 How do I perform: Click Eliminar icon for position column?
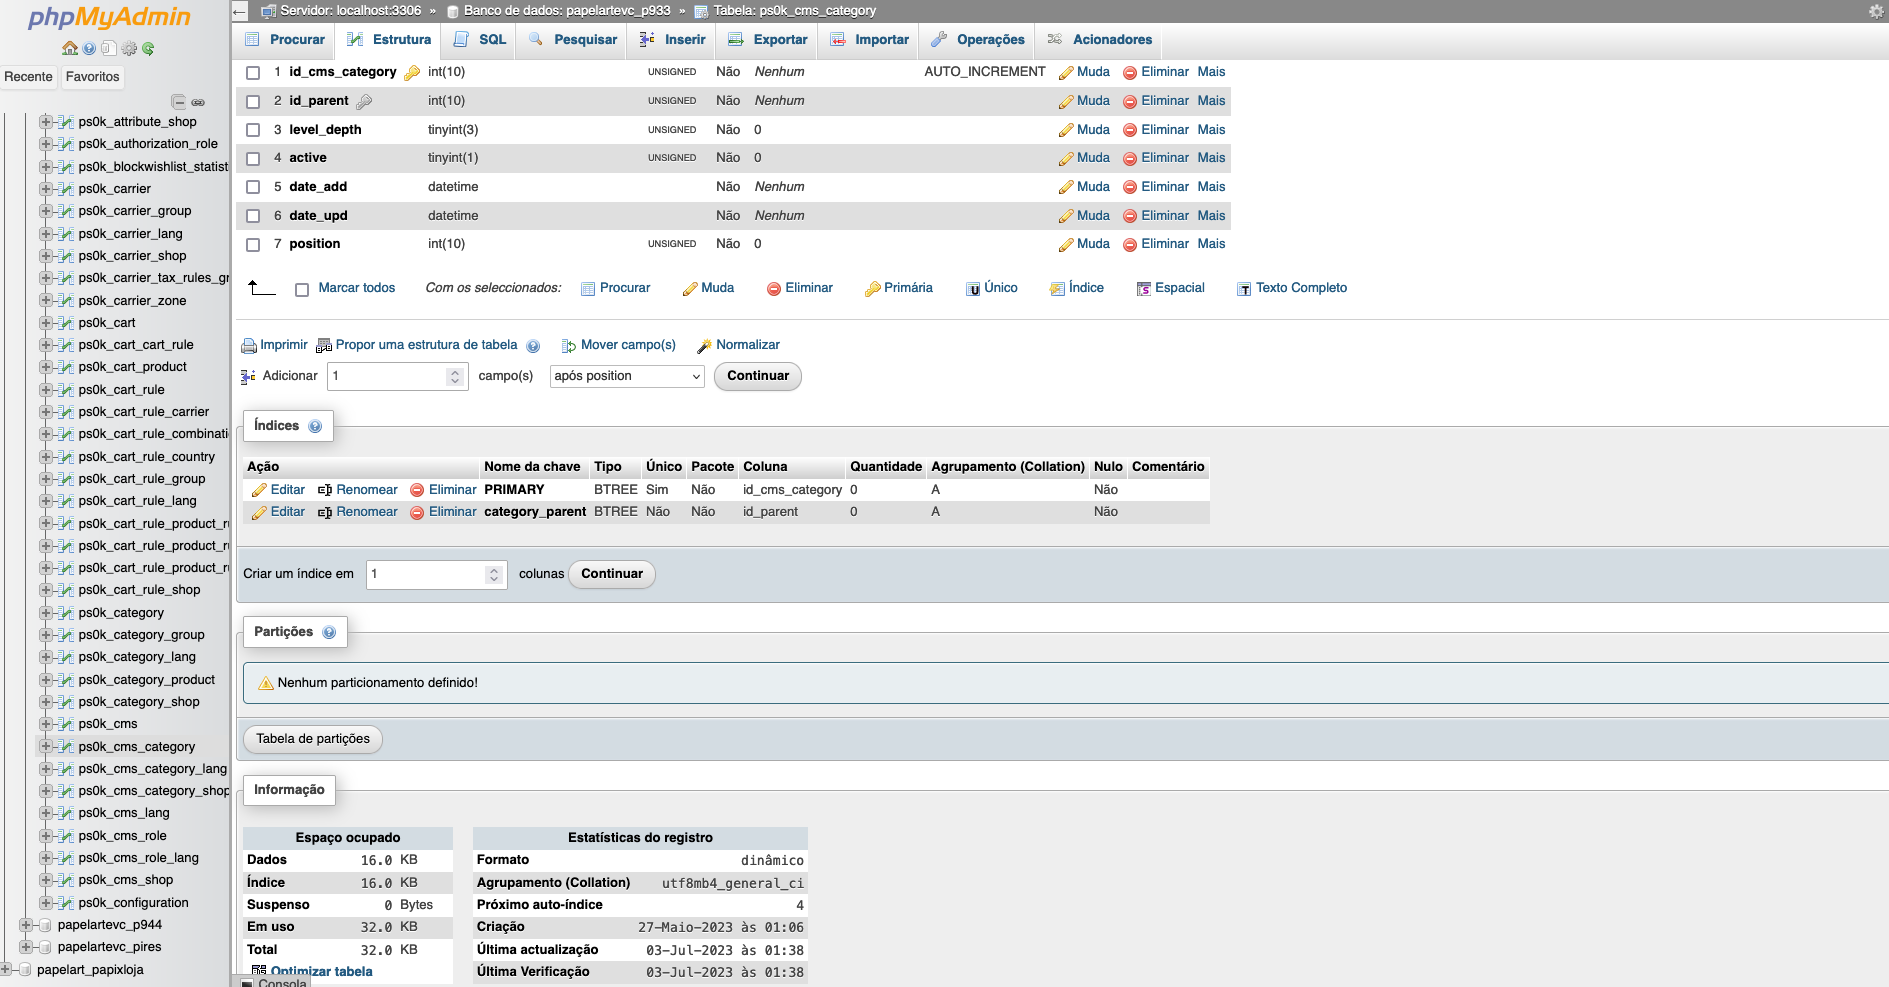coord(1130,245)
